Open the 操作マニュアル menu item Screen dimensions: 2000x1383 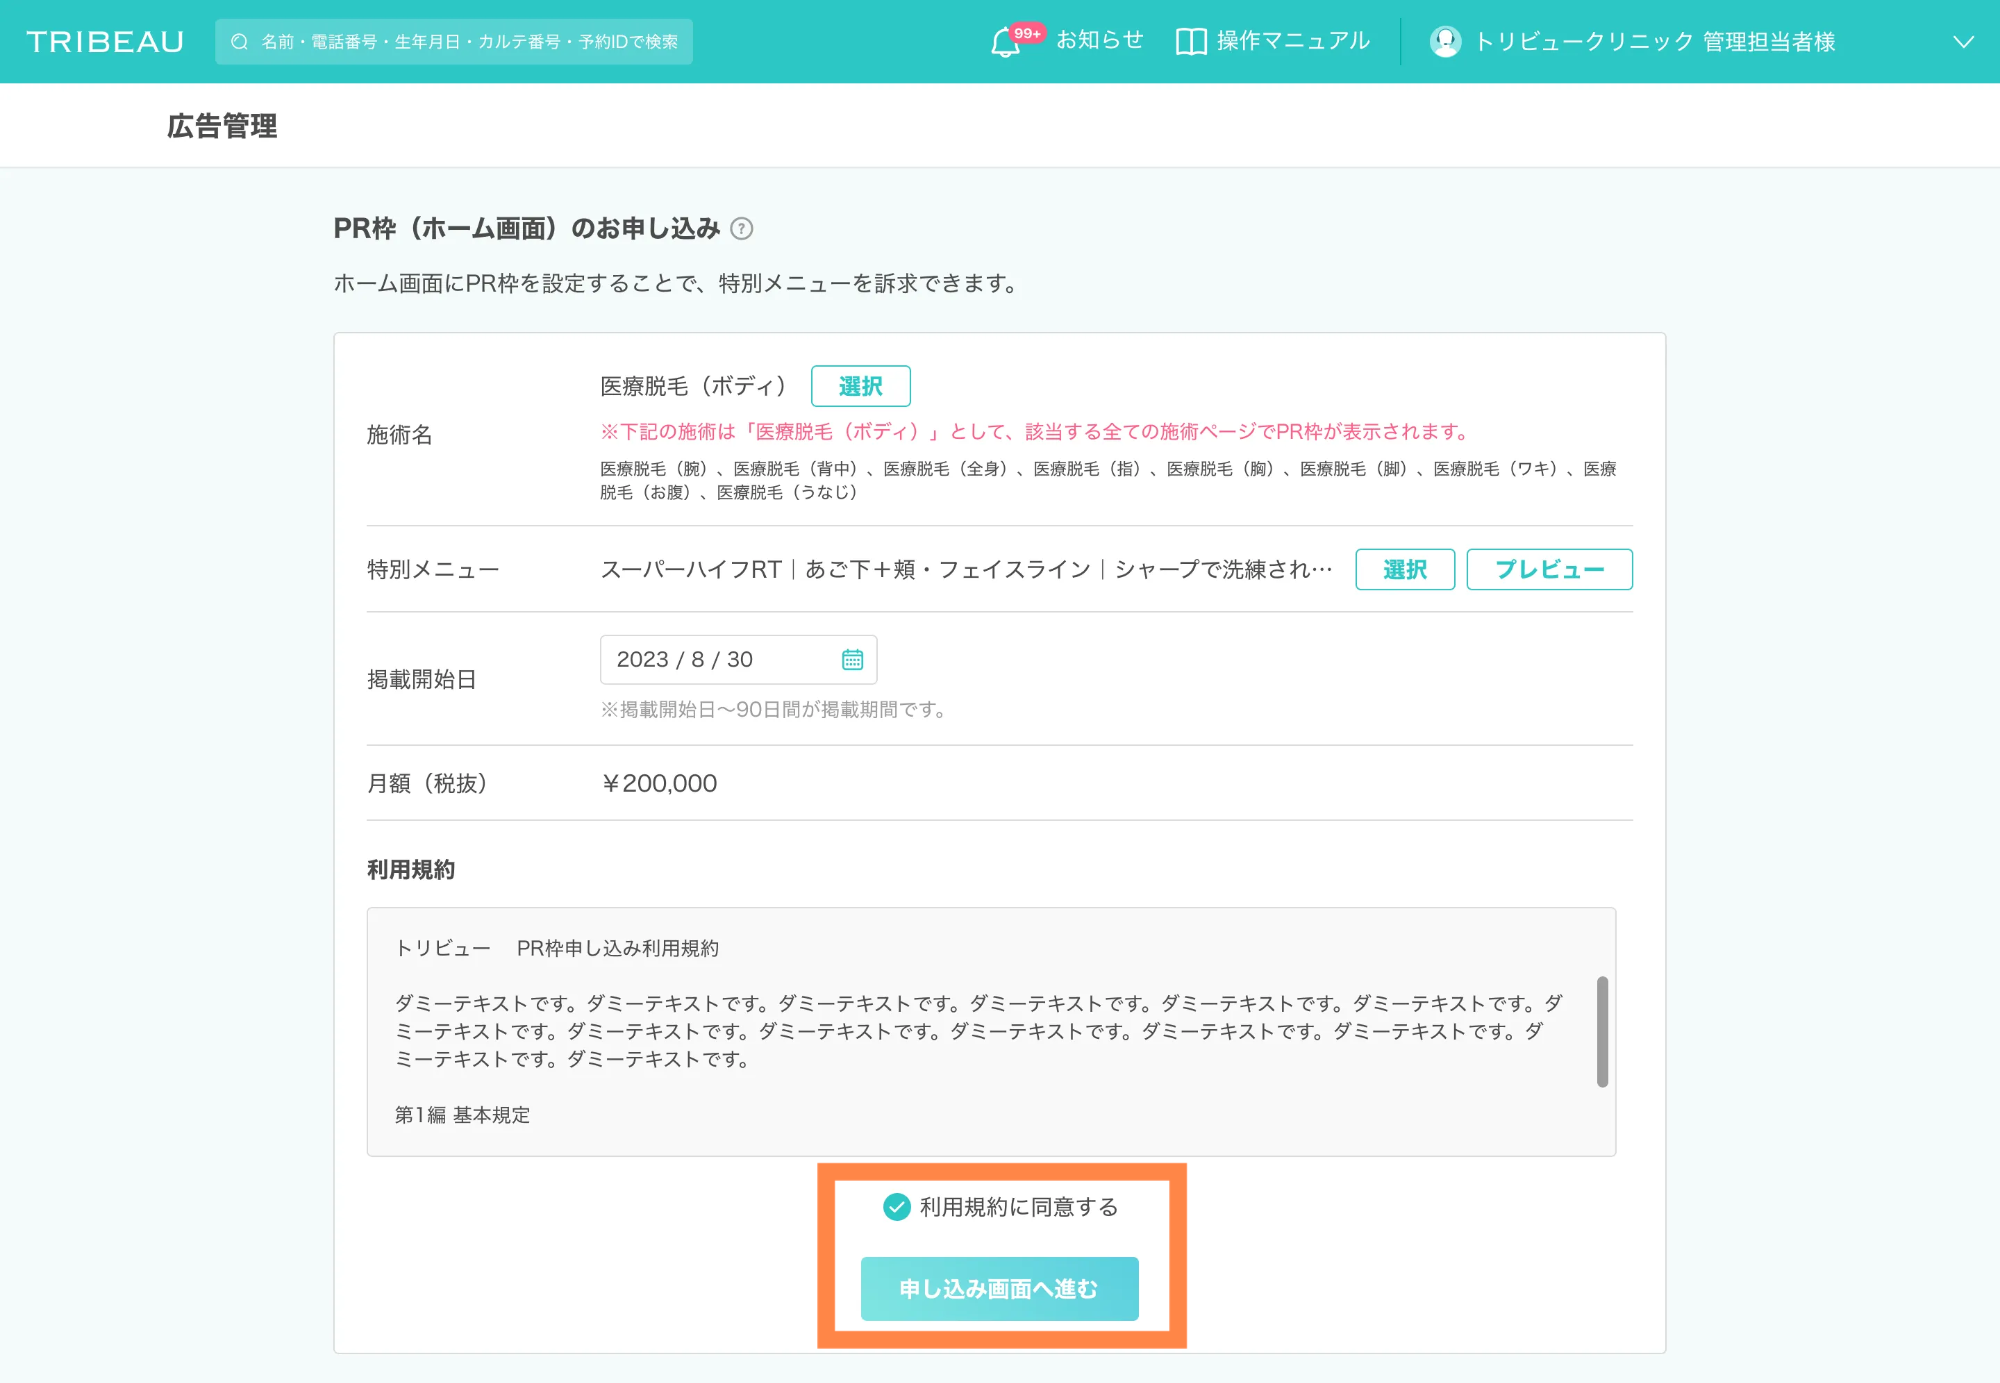pyautogui.click(x=1292, y=41)
